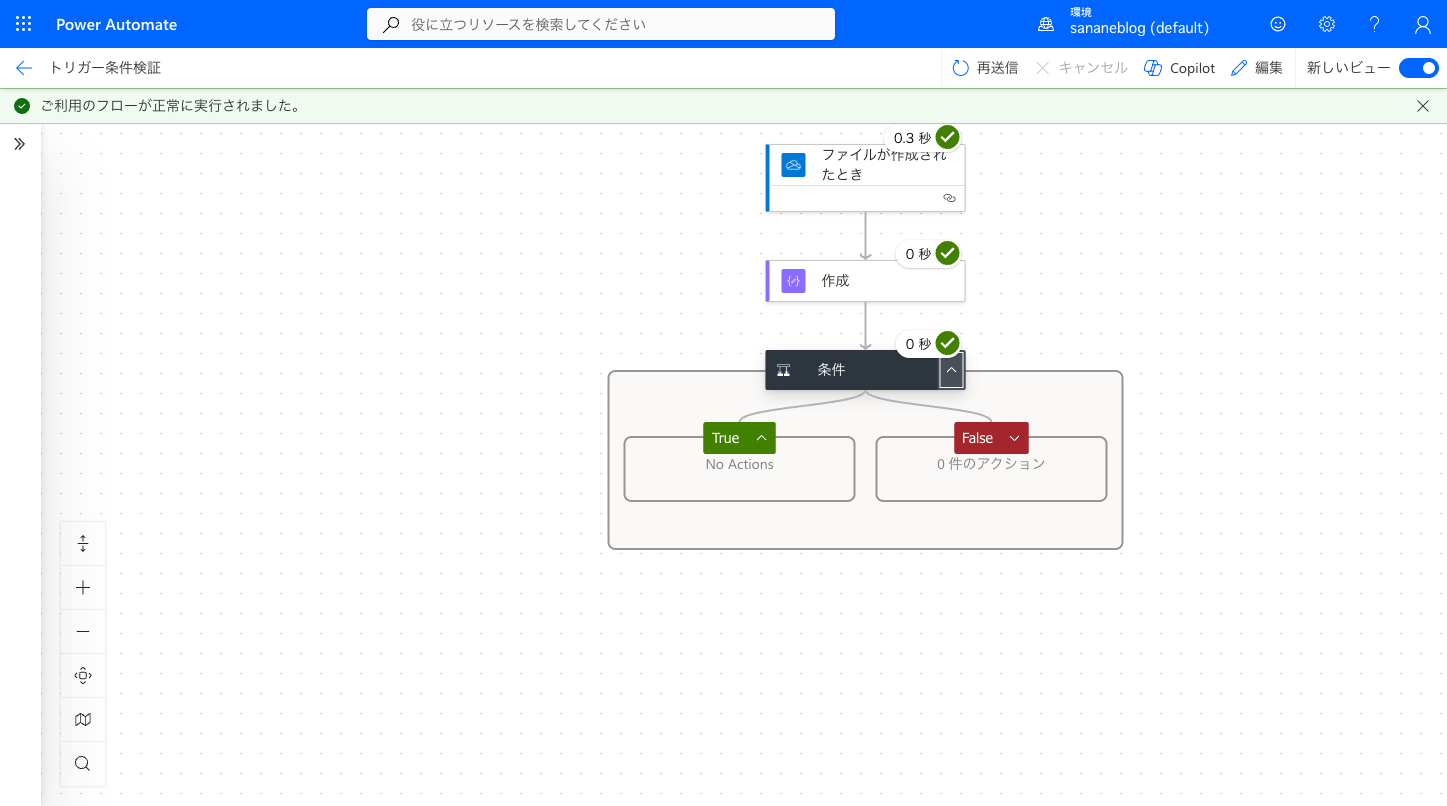The width and height of the screenshot is (1447, 806).
Task: Open the ファイルが作成されたとき trigger card
Action: click(866, 178)
